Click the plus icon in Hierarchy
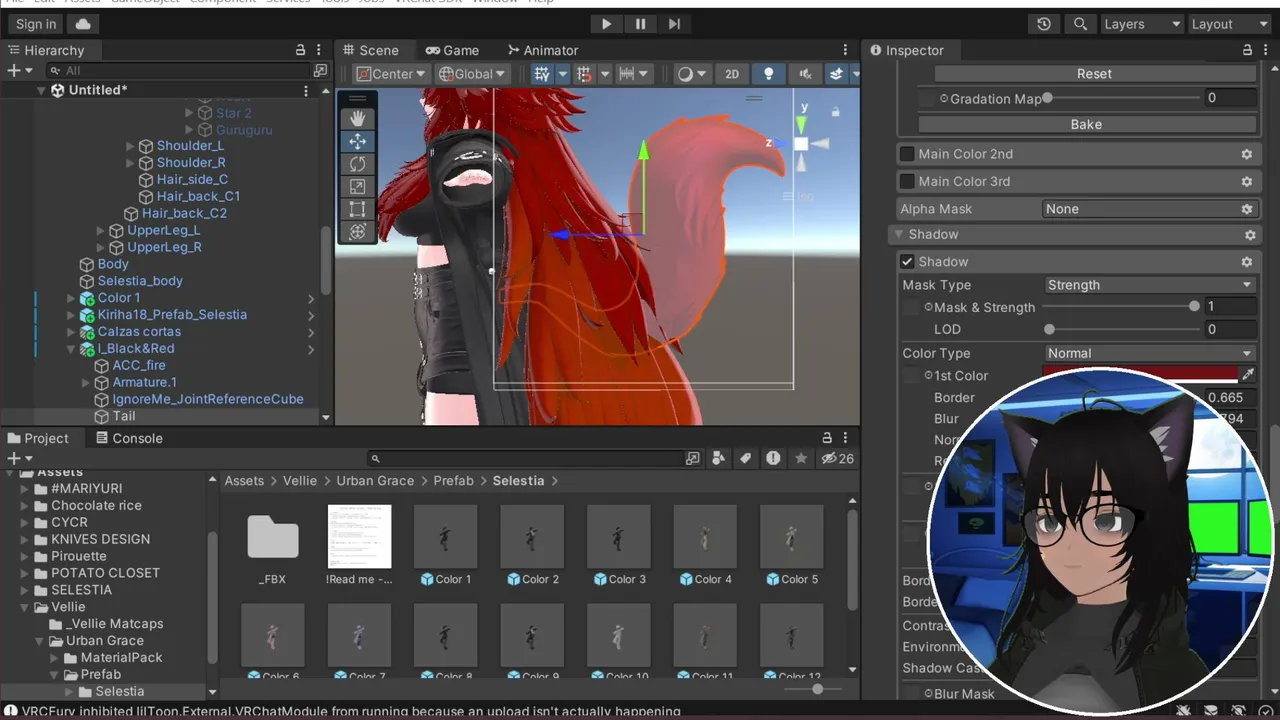 click(14, 70)
